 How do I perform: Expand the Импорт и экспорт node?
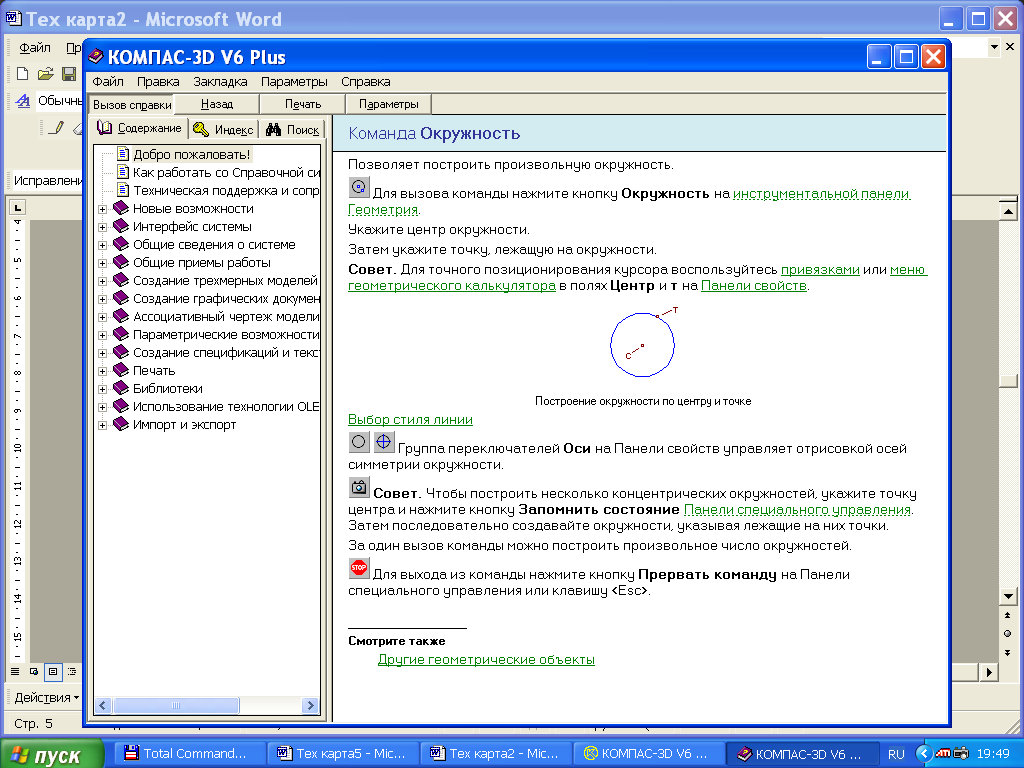[x=103, y=426]
